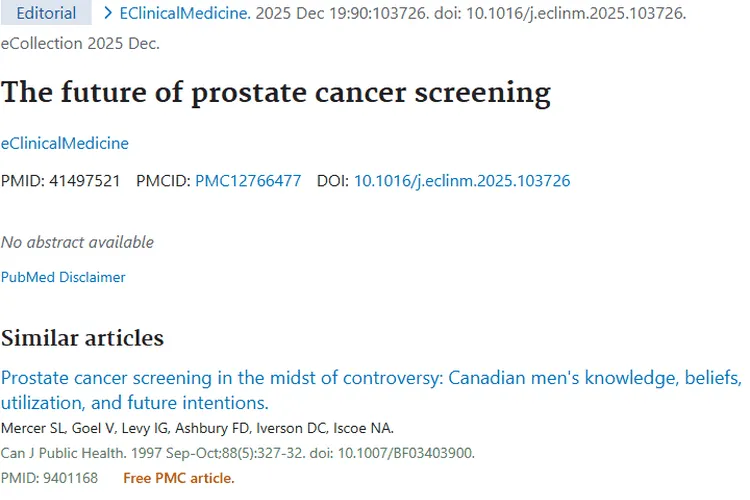The image size is (750, 500).
Task: Click the chevron before the EClinicalMedicine journal name
Action: point(109,13)
